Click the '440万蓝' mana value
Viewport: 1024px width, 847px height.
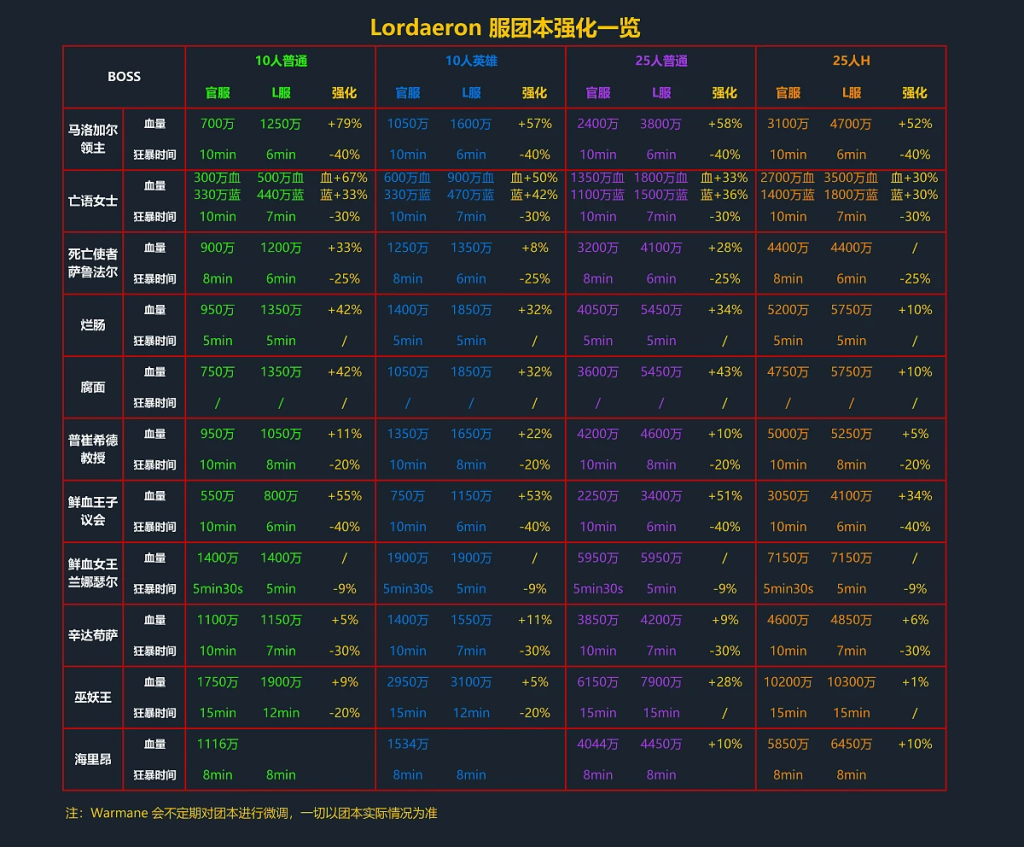pyautogui.click(x=281, y=195)
